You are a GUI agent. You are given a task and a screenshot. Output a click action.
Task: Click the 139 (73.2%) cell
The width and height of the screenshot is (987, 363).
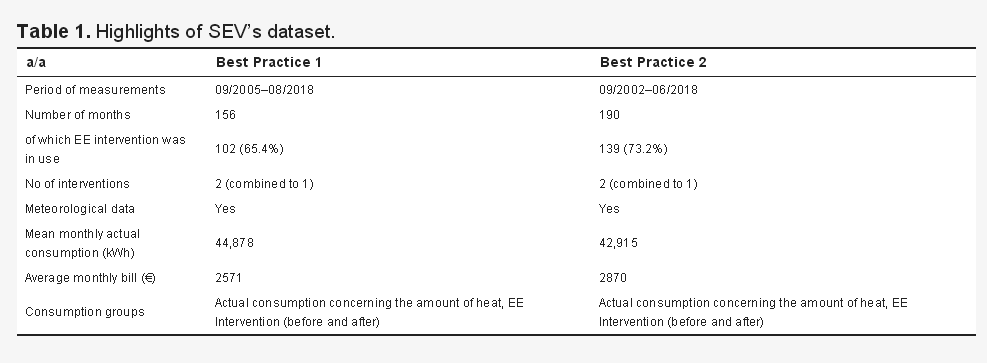tap(633, 148)
